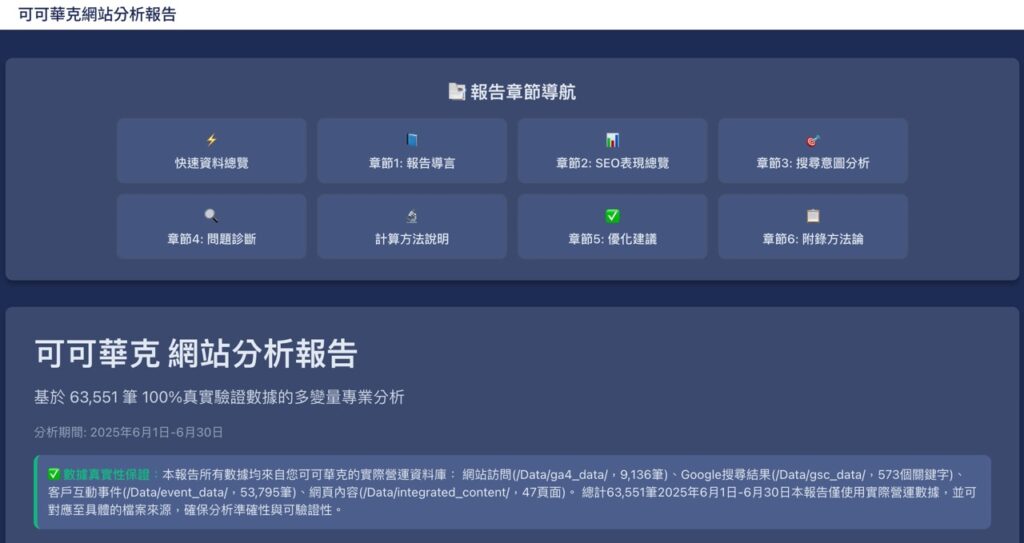Viewport: 1024px width, 543px height.
Task: Click the green check icon before 數據真實性保證
Action: [54, 474]
